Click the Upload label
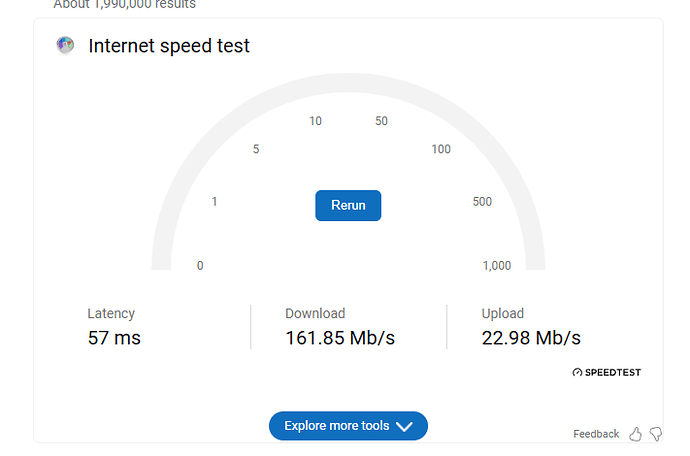Screen dimensions: 690x456 pyautogui.click(x=503, y=313)
